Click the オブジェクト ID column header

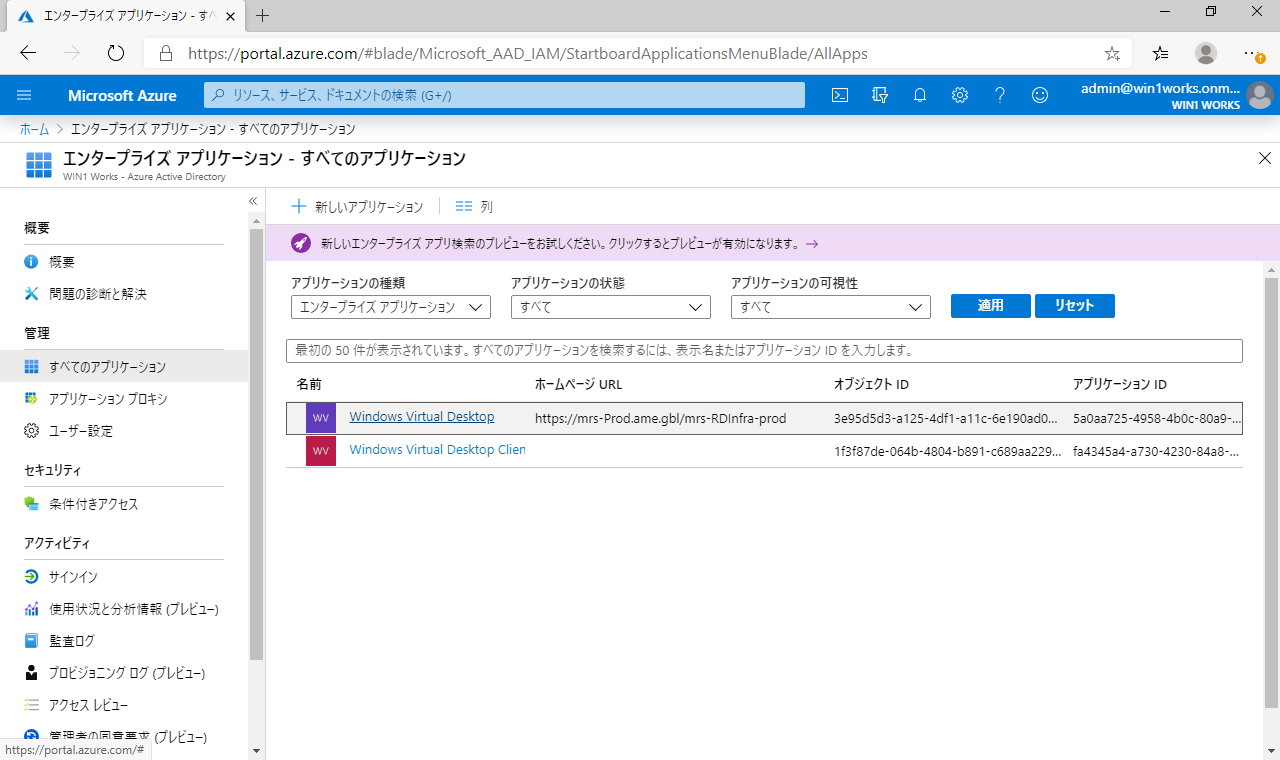(871, 384)
